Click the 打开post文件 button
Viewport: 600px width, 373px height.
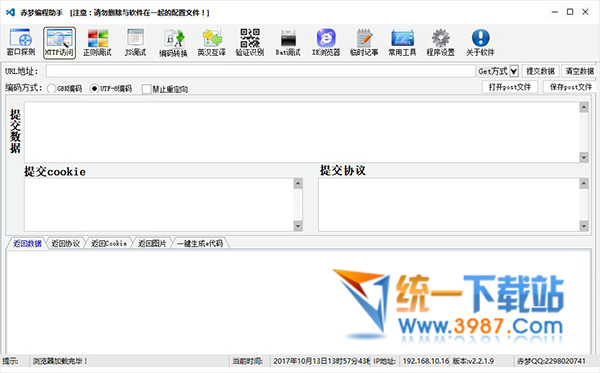pos(510,87)
